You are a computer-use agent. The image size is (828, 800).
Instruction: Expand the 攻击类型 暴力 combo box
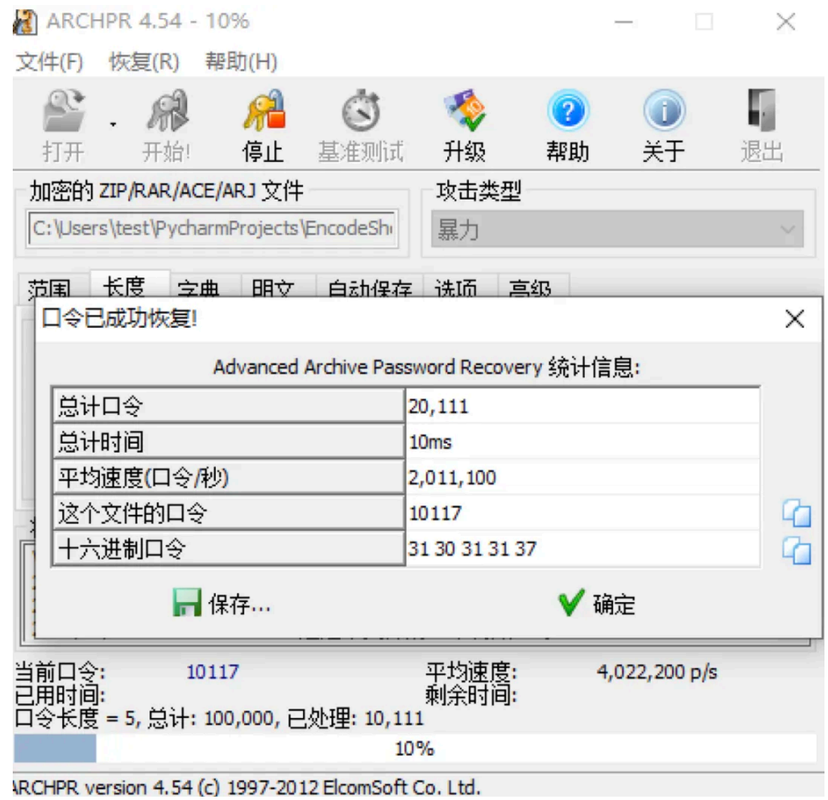(617, 229)
